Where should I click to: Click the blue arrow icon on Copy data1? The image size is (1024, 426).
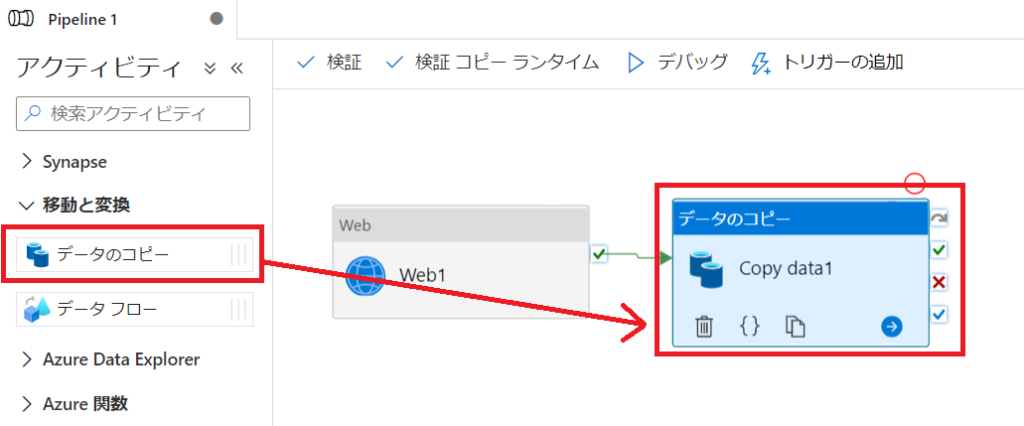coord(891,326)
